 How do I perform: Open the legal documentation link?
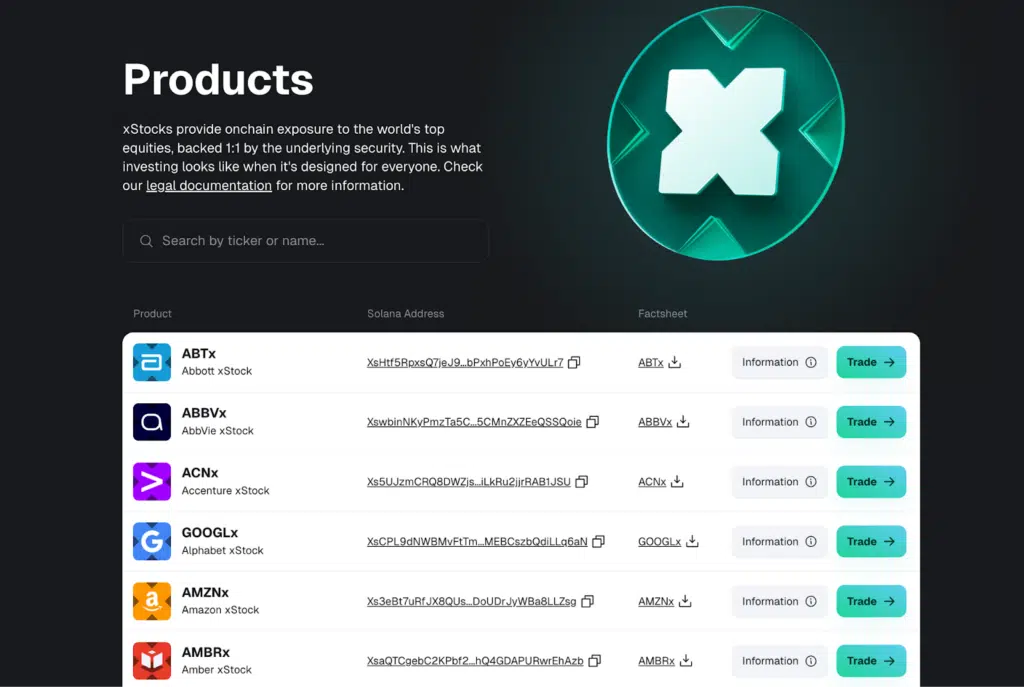tap(209, 186)
